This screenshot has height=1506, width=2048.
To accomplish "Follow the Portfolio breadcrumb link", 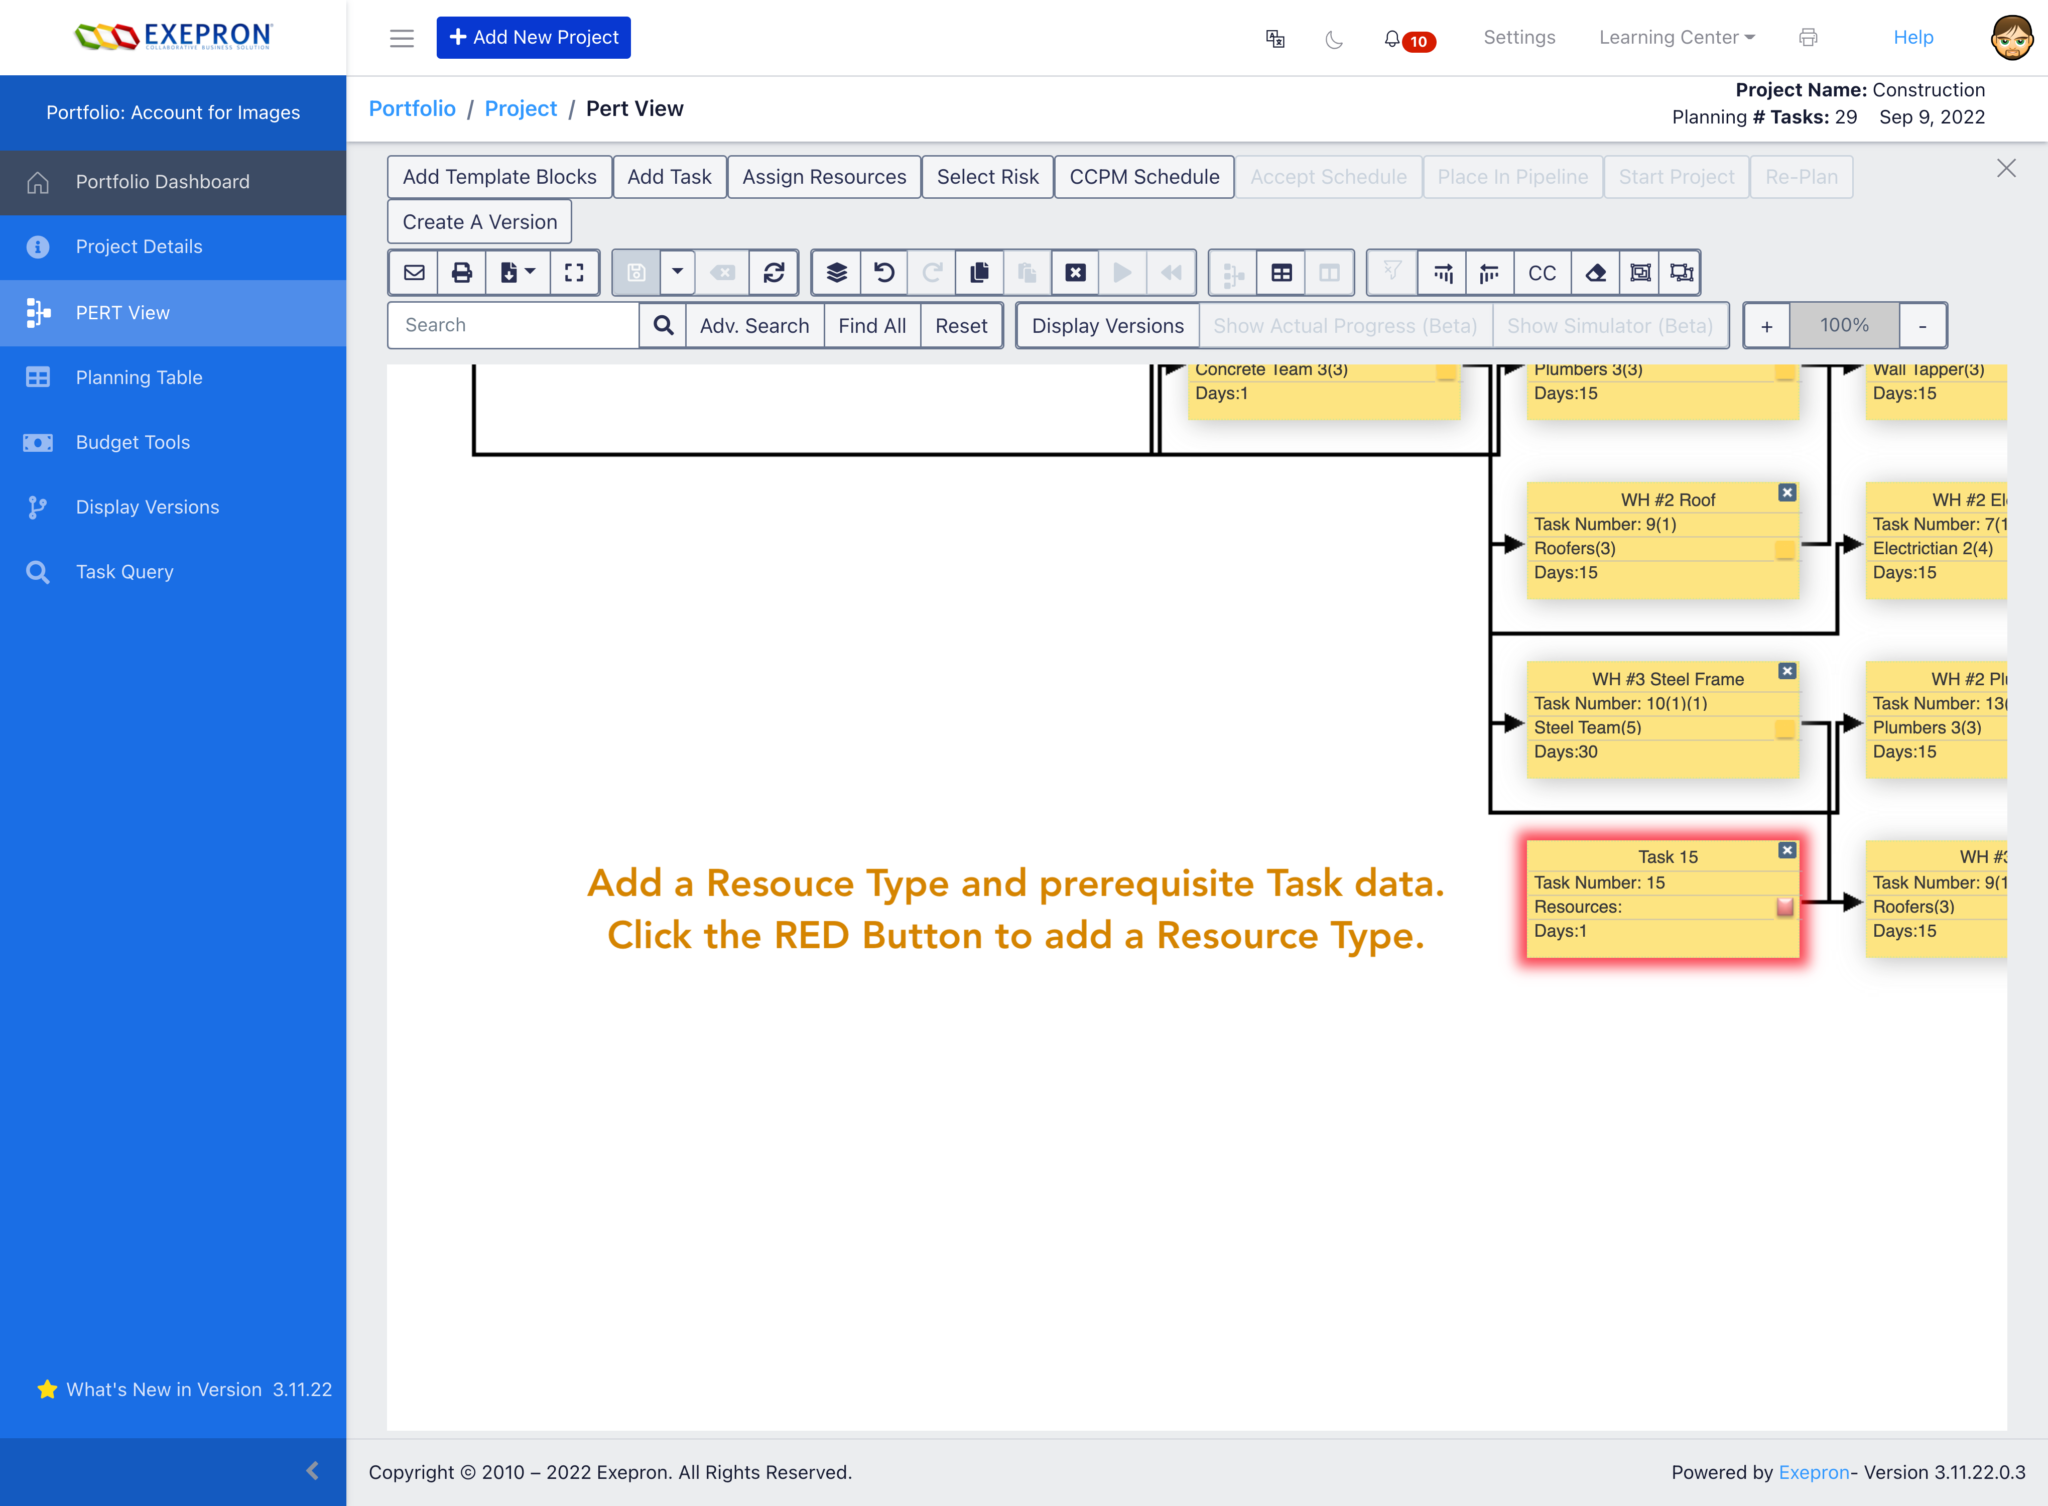I will click(x=412, y=108).
